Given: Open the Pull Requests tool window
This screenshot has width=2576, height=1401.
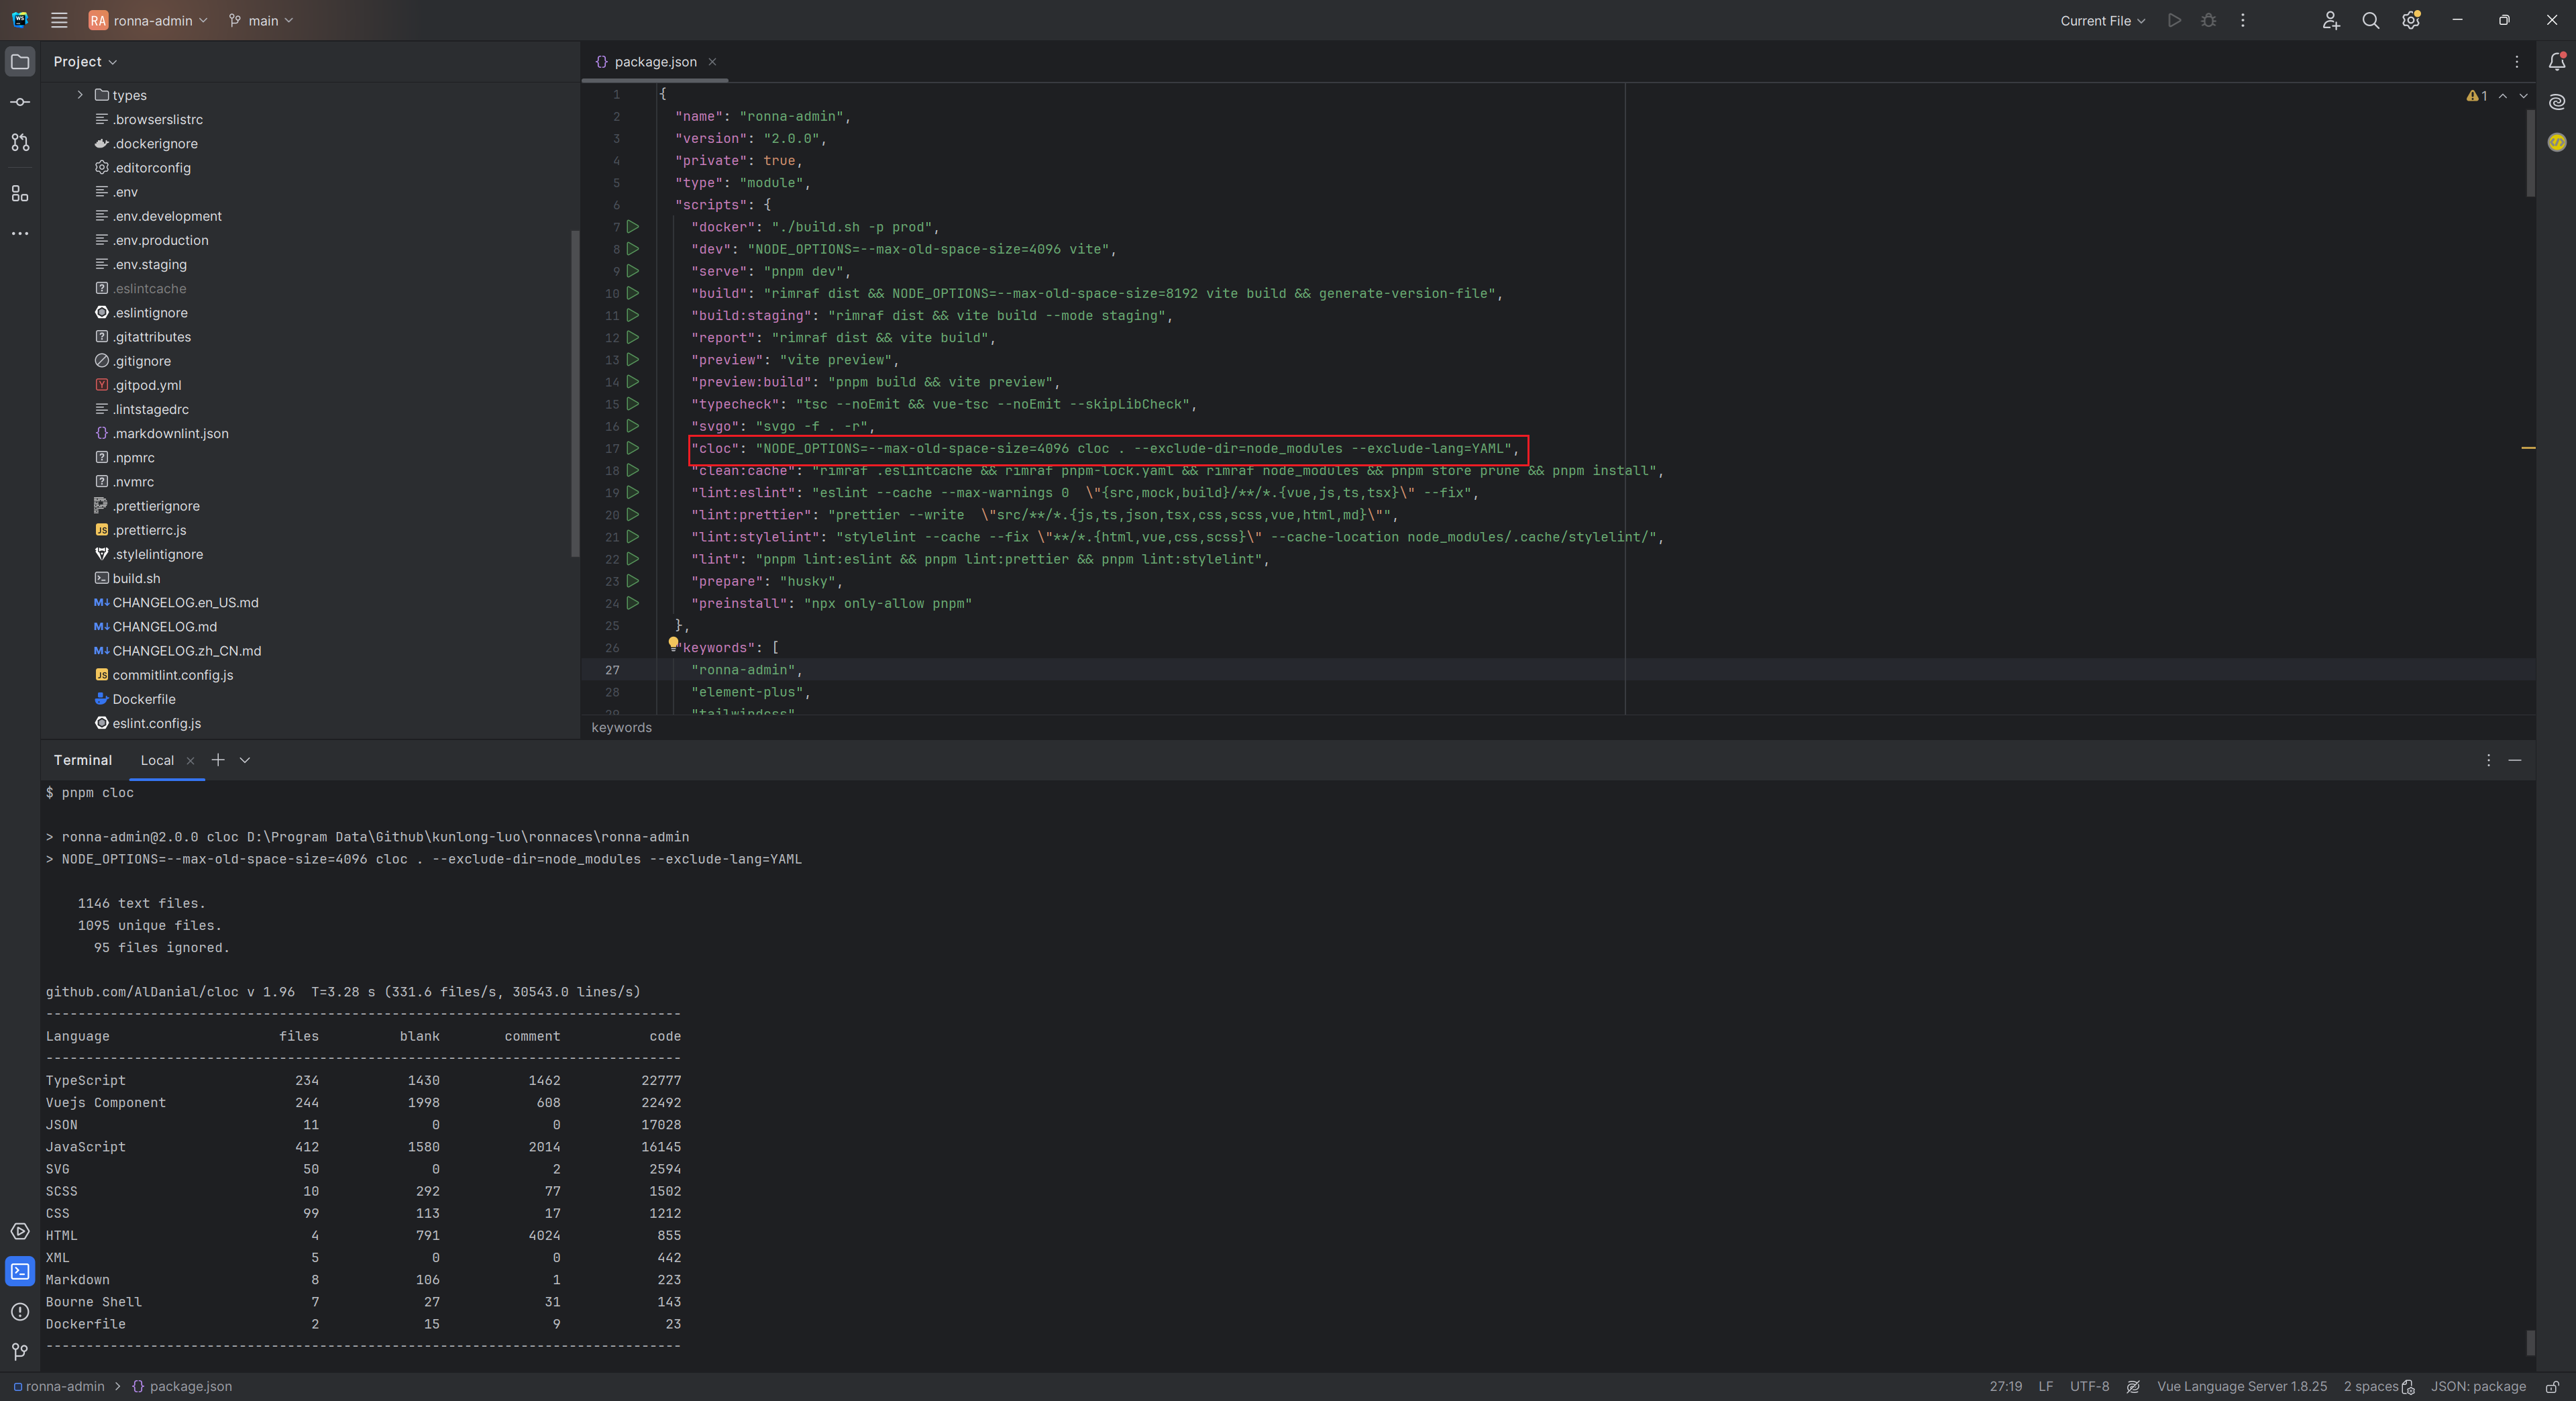Looking at the screenshot, I should coord(20,143).
